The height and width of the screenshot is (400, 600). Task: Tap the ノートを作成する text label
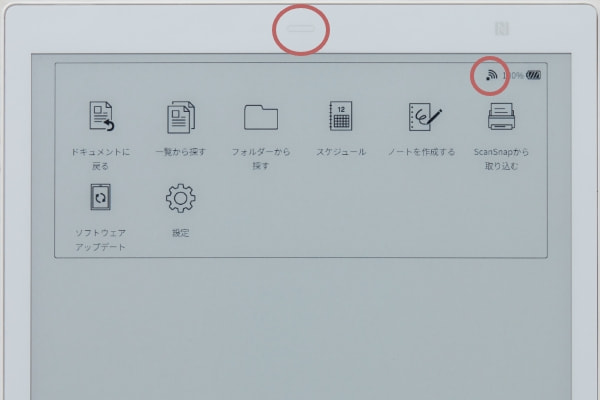coord(421,152)
